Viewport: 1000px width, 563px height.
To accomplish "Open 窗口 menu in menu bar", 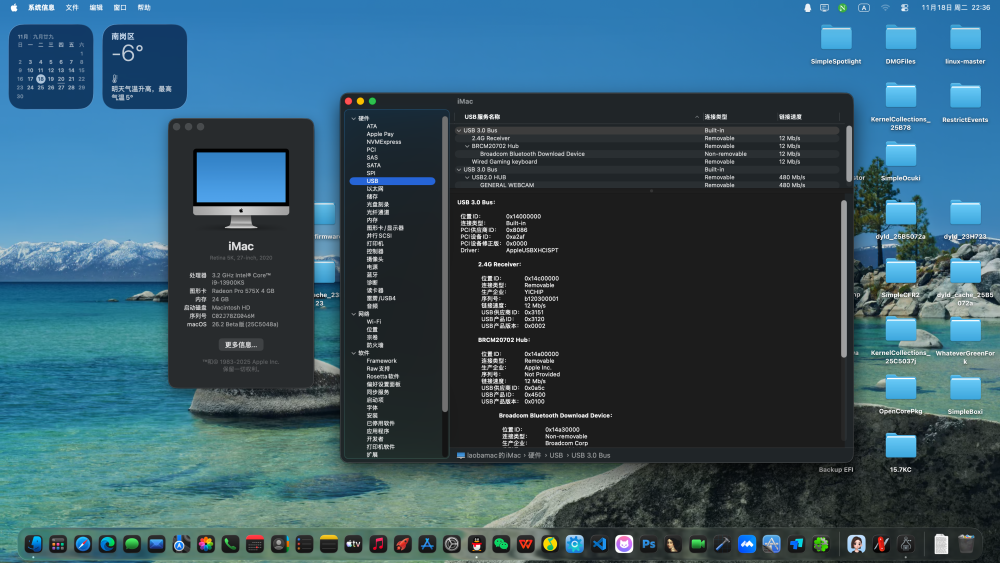I will pyautogui.click(x=120, y=8).
